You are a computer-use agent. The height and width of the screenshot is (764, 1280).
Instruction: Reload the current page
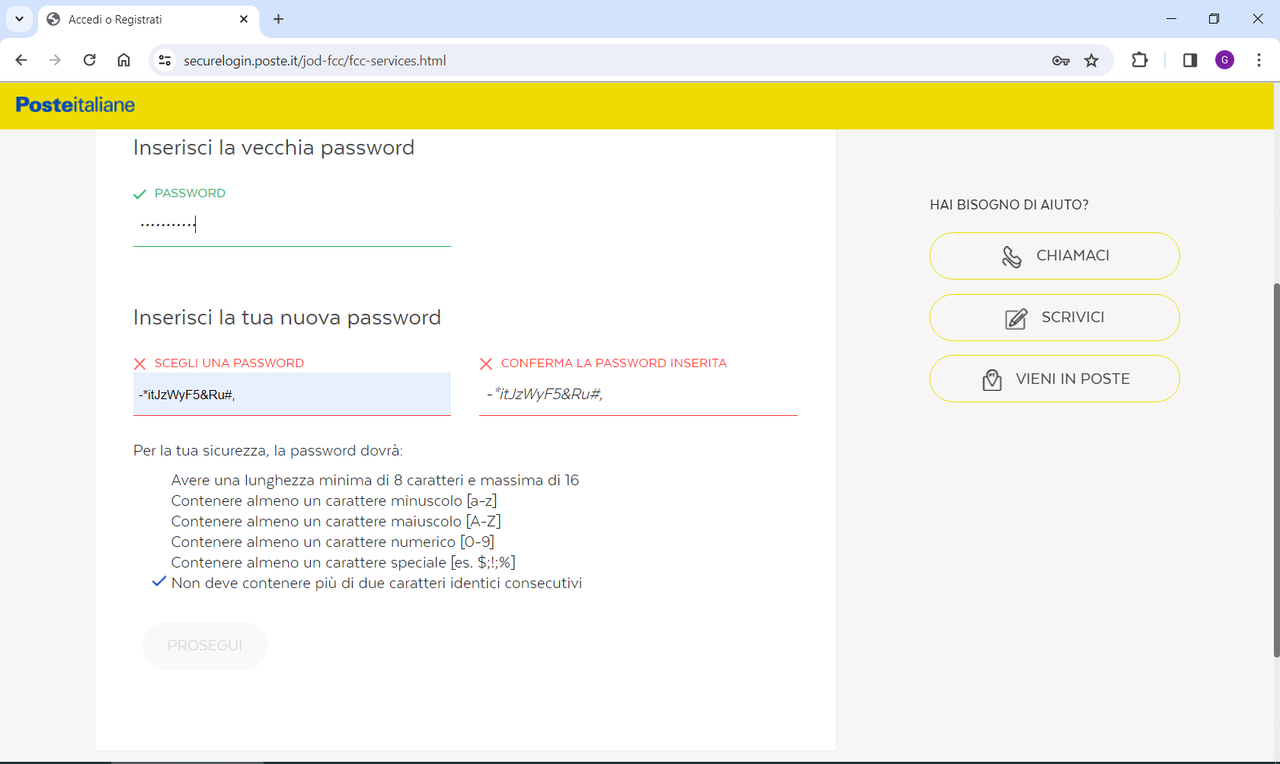click(x=89, y=60)
